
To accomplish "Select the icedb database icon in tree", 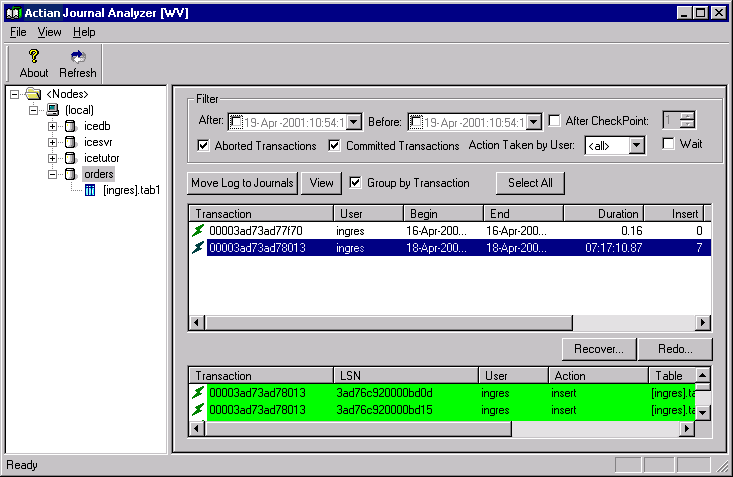I will (71, 126).
